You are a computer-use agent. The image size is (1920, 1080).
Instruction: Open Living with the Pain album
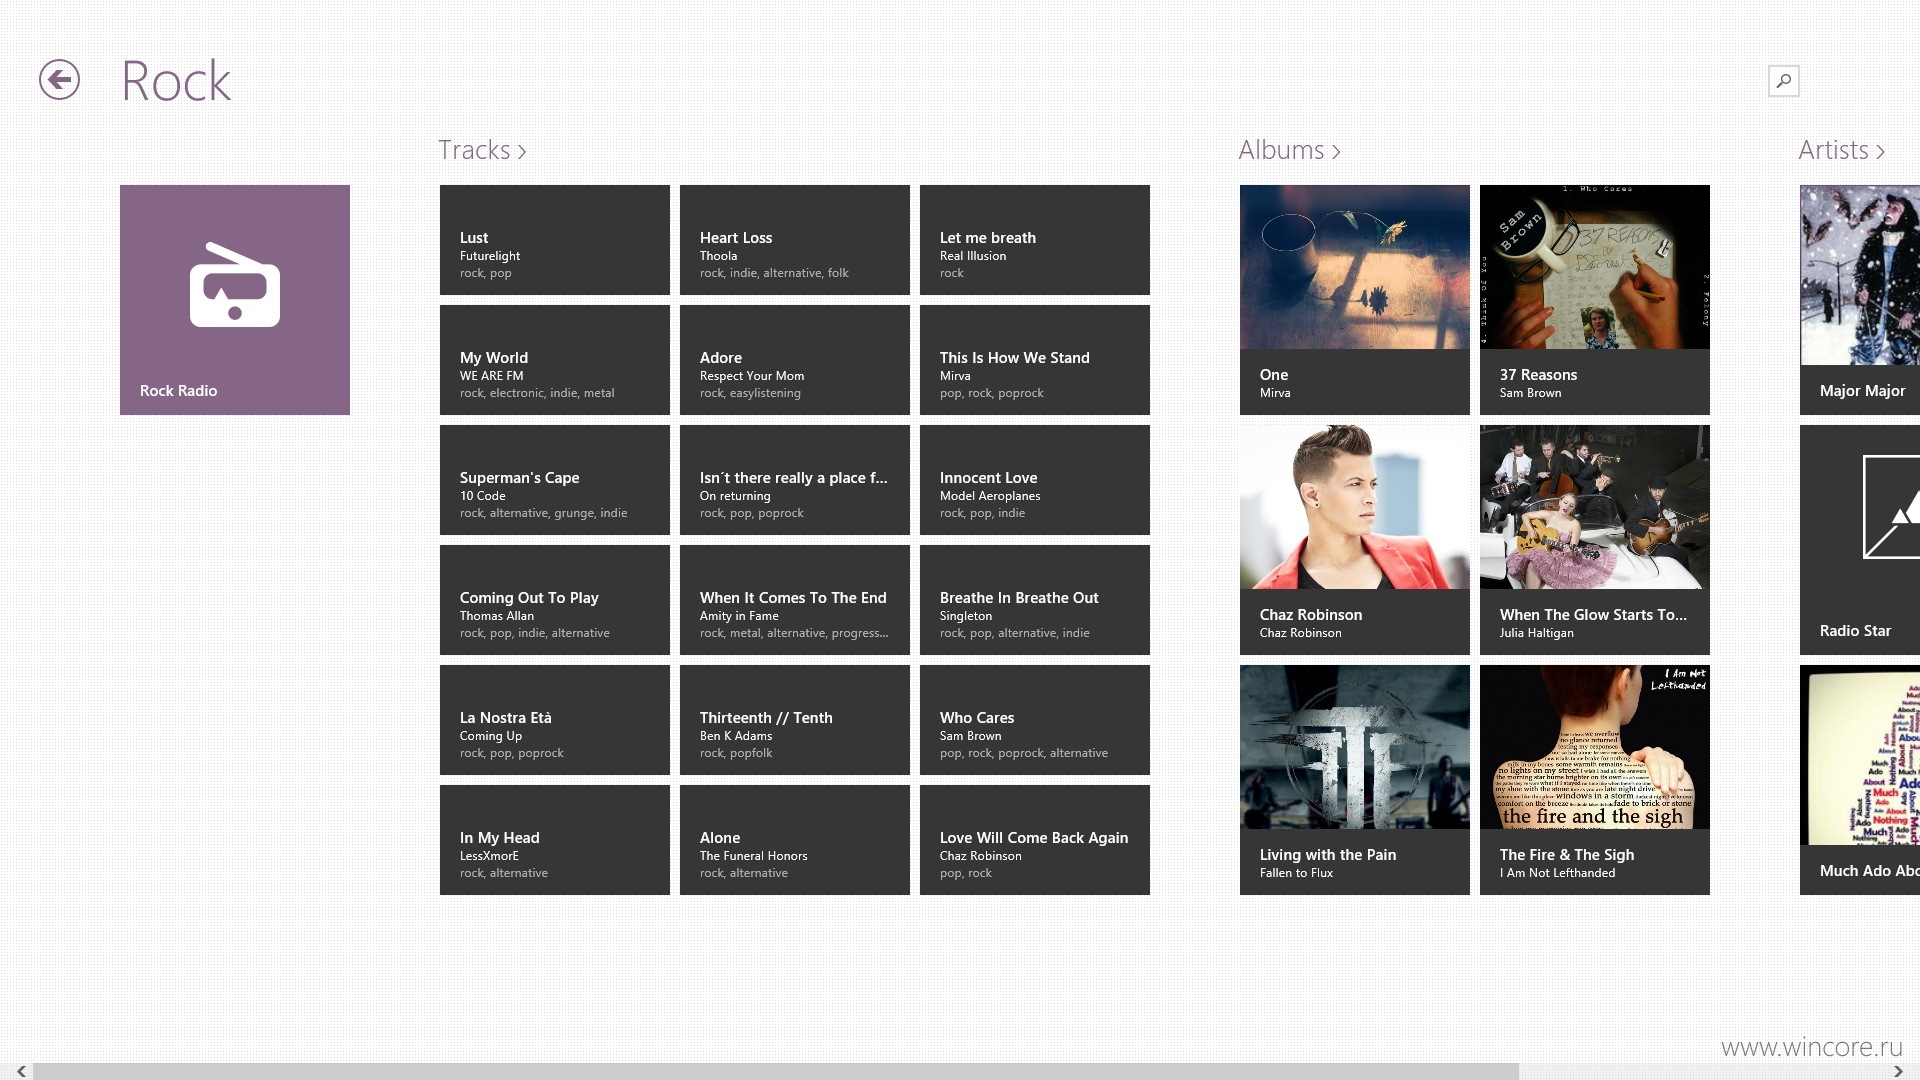(x=1355, y=780)
